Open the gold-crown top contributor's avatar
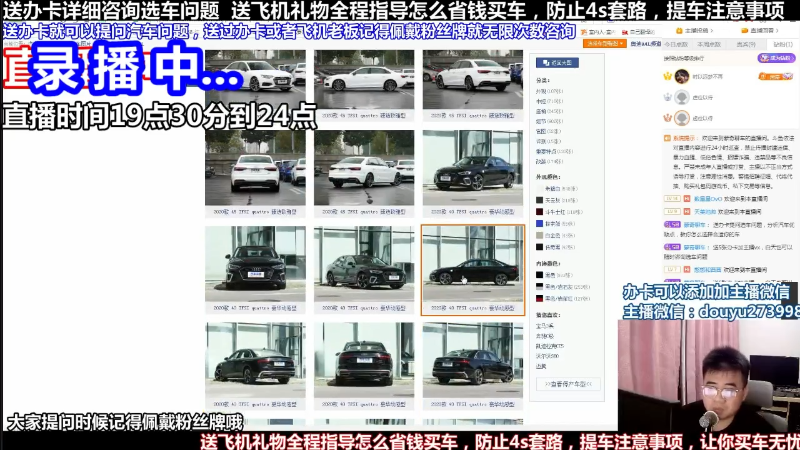The image size is (800, 450). (682, 77)
